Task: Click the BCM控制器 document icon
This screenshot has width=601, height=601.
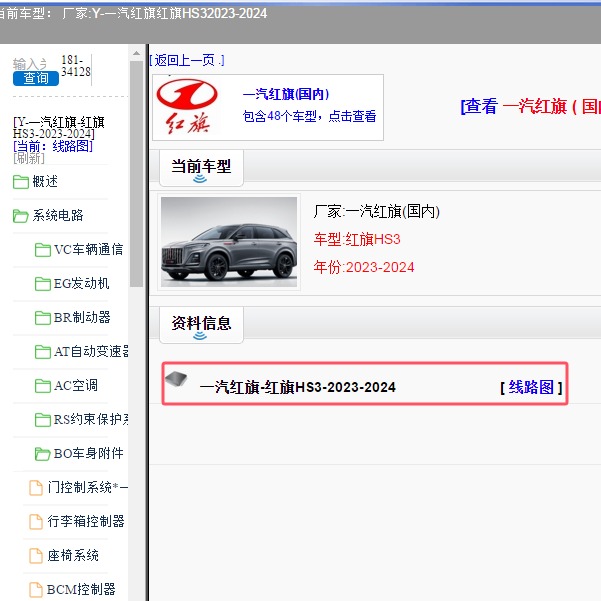Action: (x=36, y=590)
